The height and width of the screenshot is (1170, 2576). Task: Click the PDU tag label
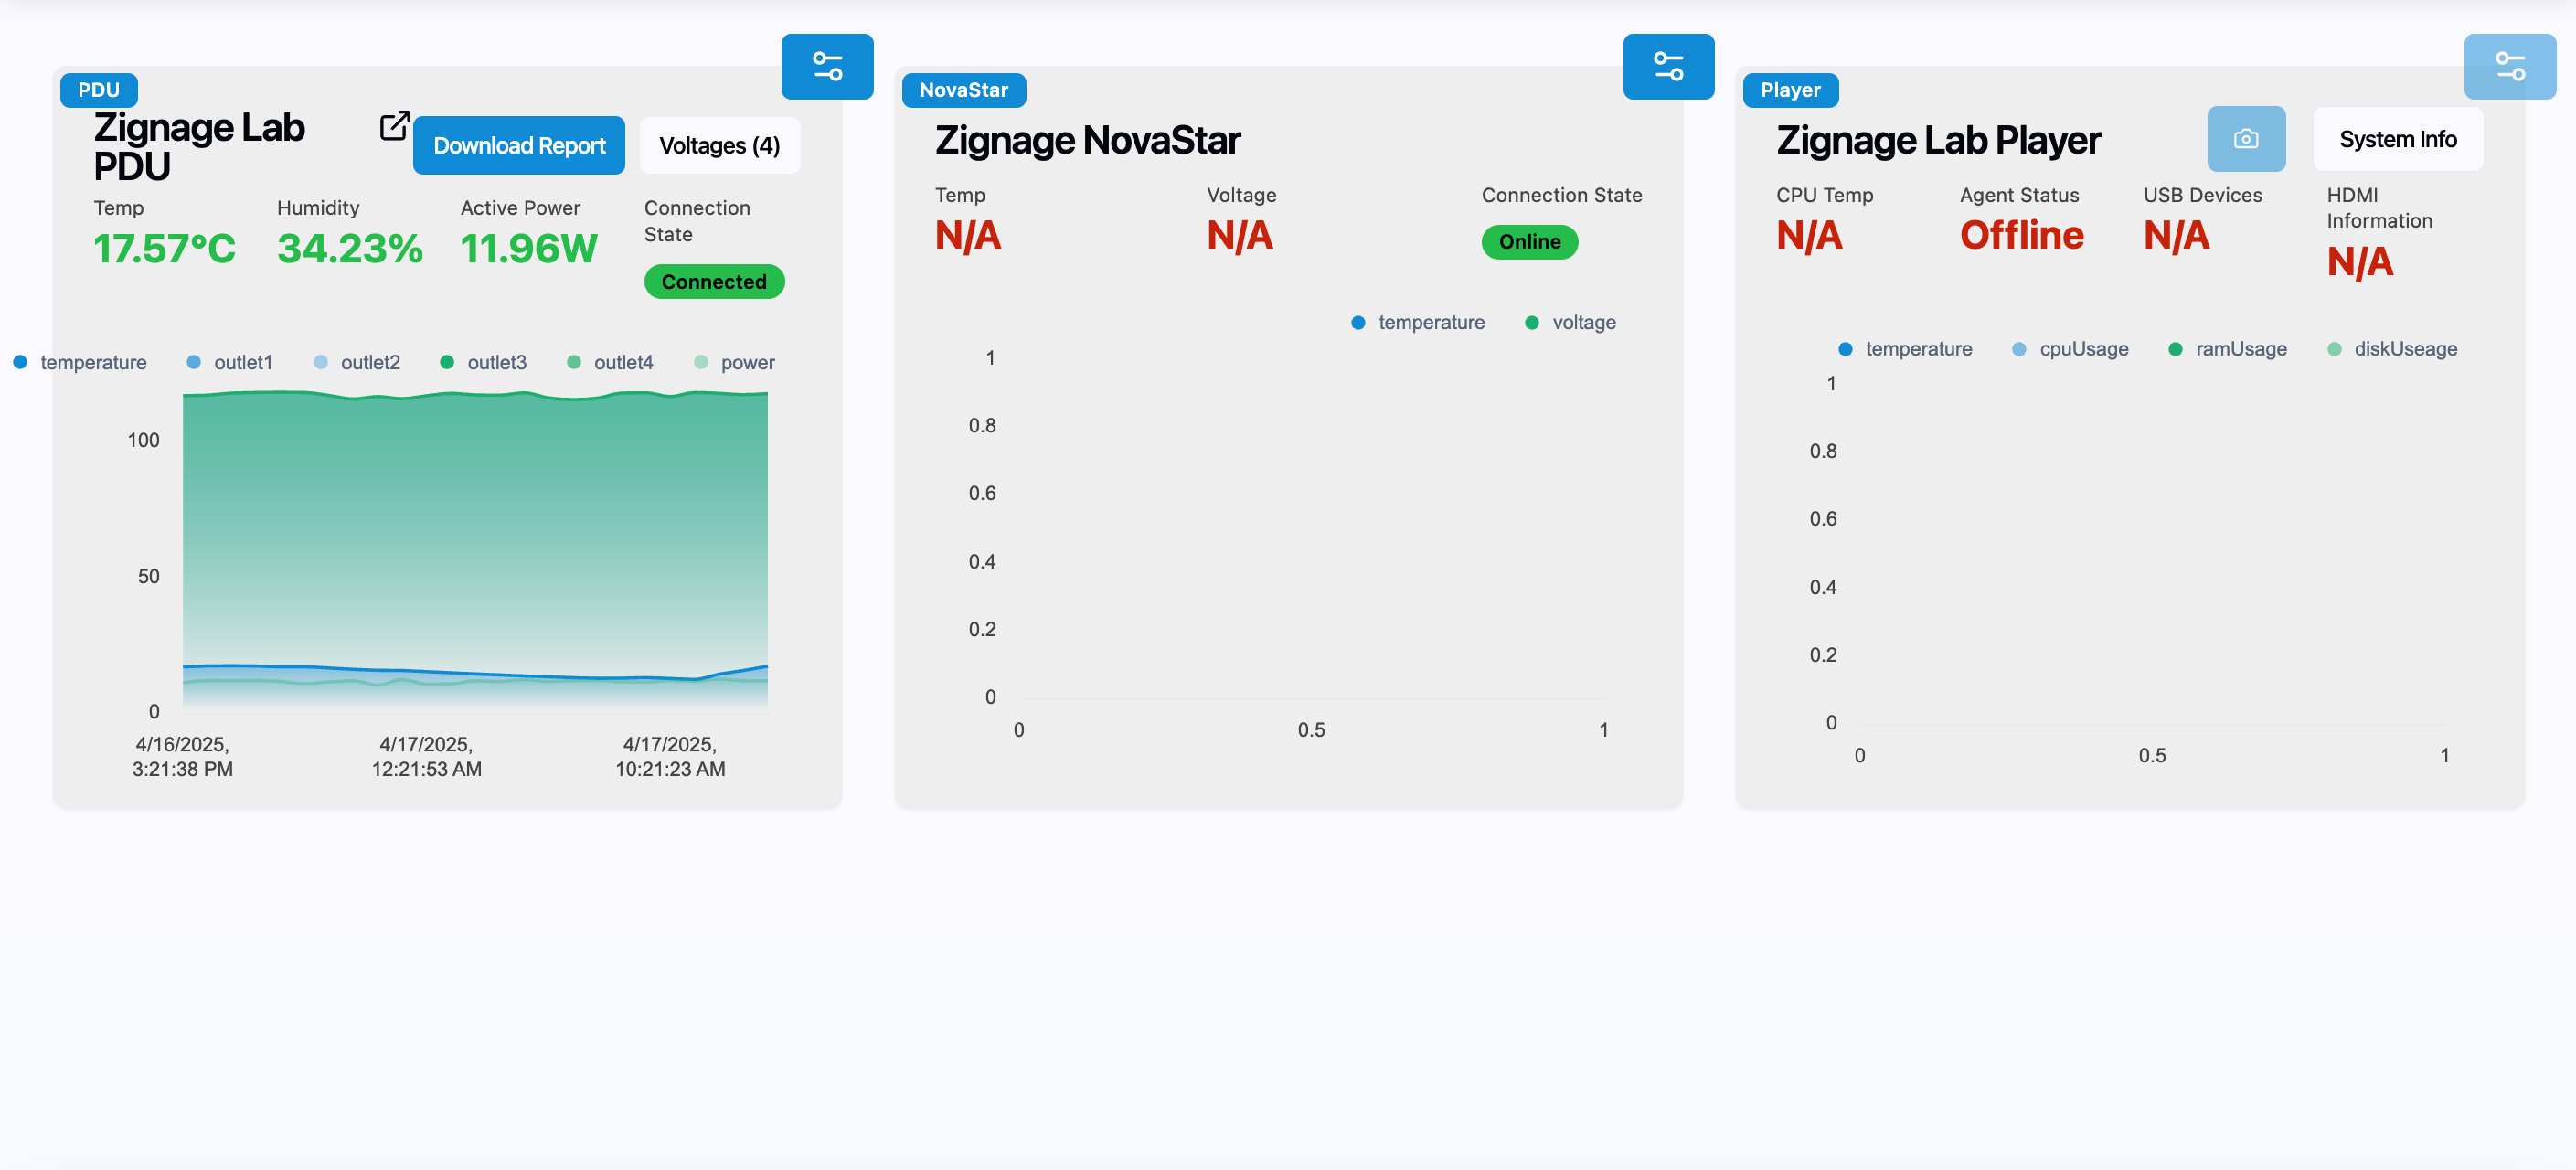[99, 90]
